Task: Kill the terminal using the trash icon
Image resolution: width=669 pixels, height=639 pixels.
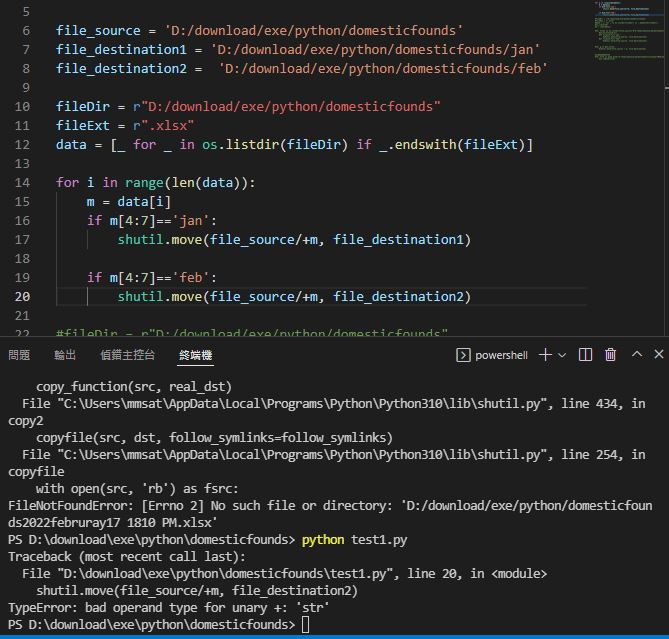Action: pyautogui.click(x=610, y=354)
